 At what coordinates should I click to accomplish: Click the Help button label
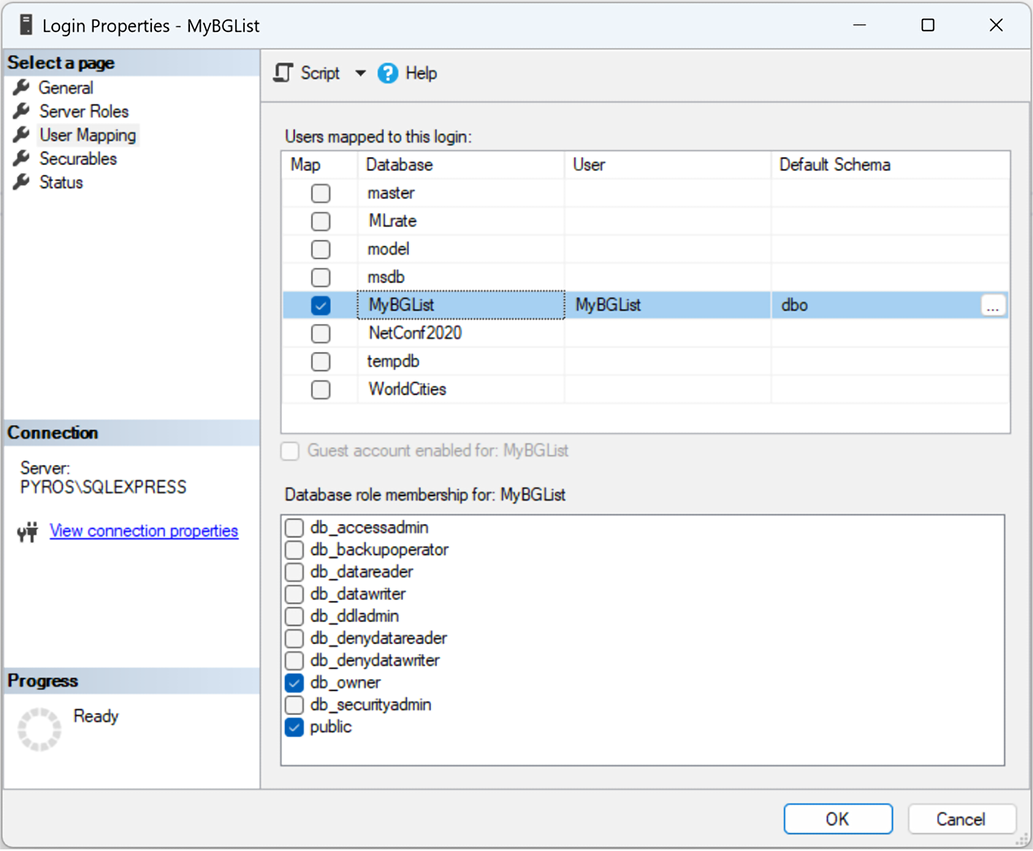(421, 73)
